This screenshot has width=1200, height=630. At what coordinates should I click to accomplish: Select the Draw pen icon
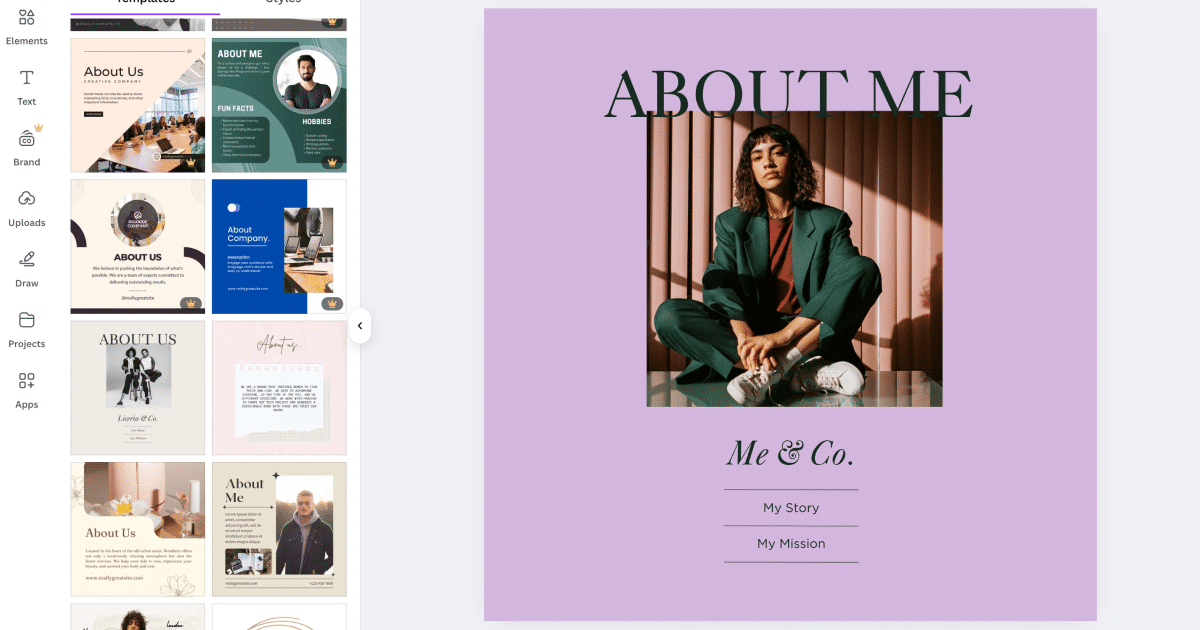tap(27, 259)
